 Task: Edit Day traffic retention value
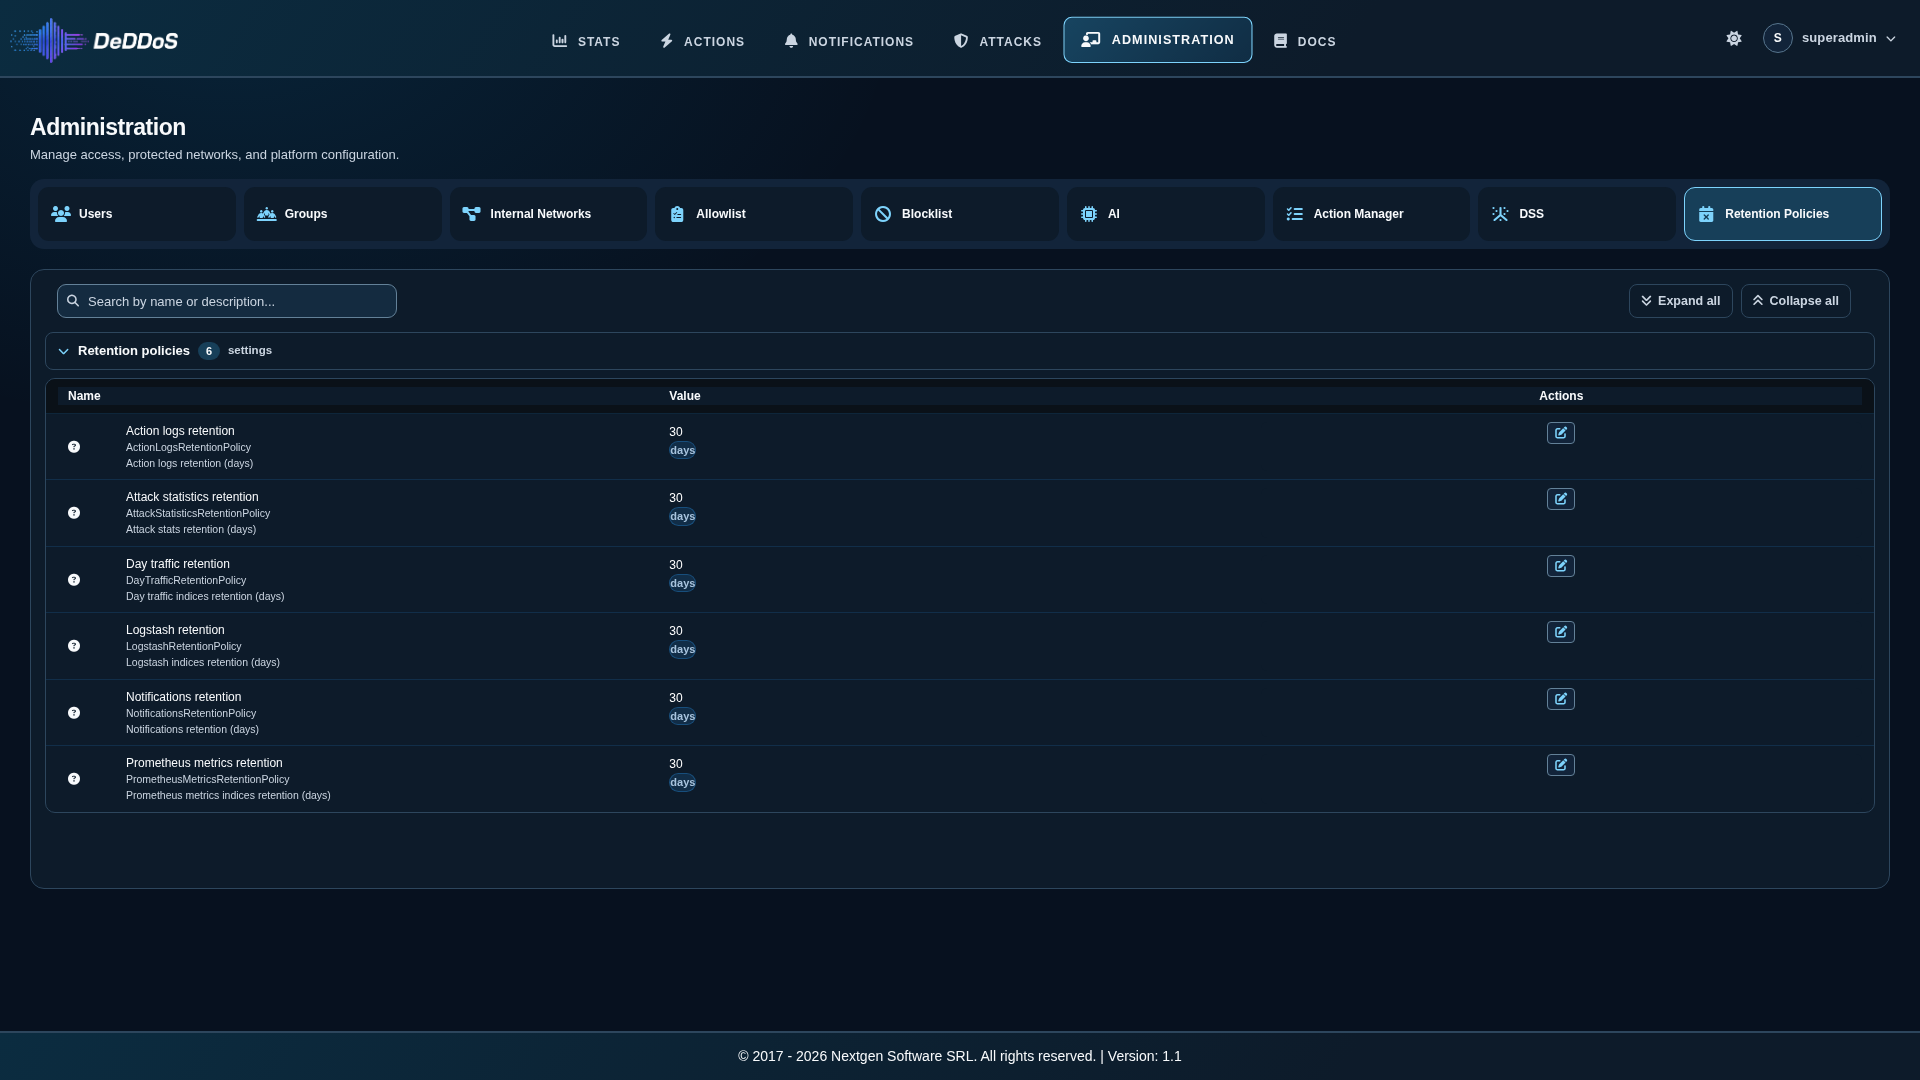(x=1560, y=566)
